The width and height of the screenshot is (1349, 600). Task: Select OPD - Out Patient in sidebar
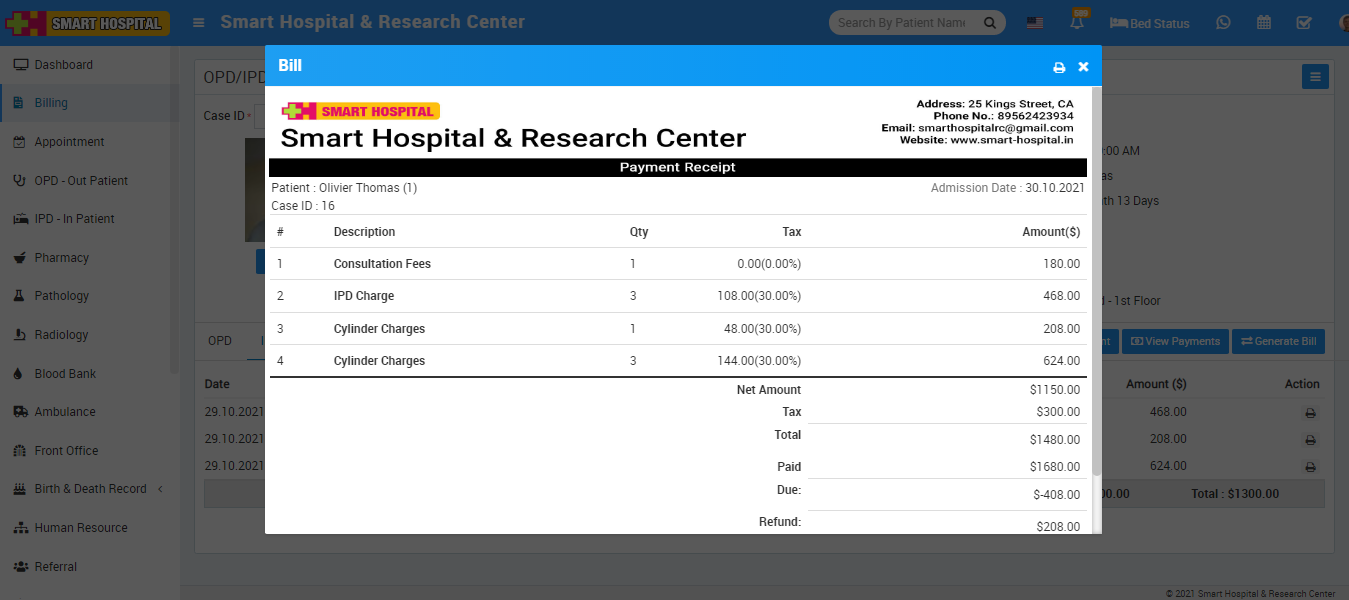[81, 181]
